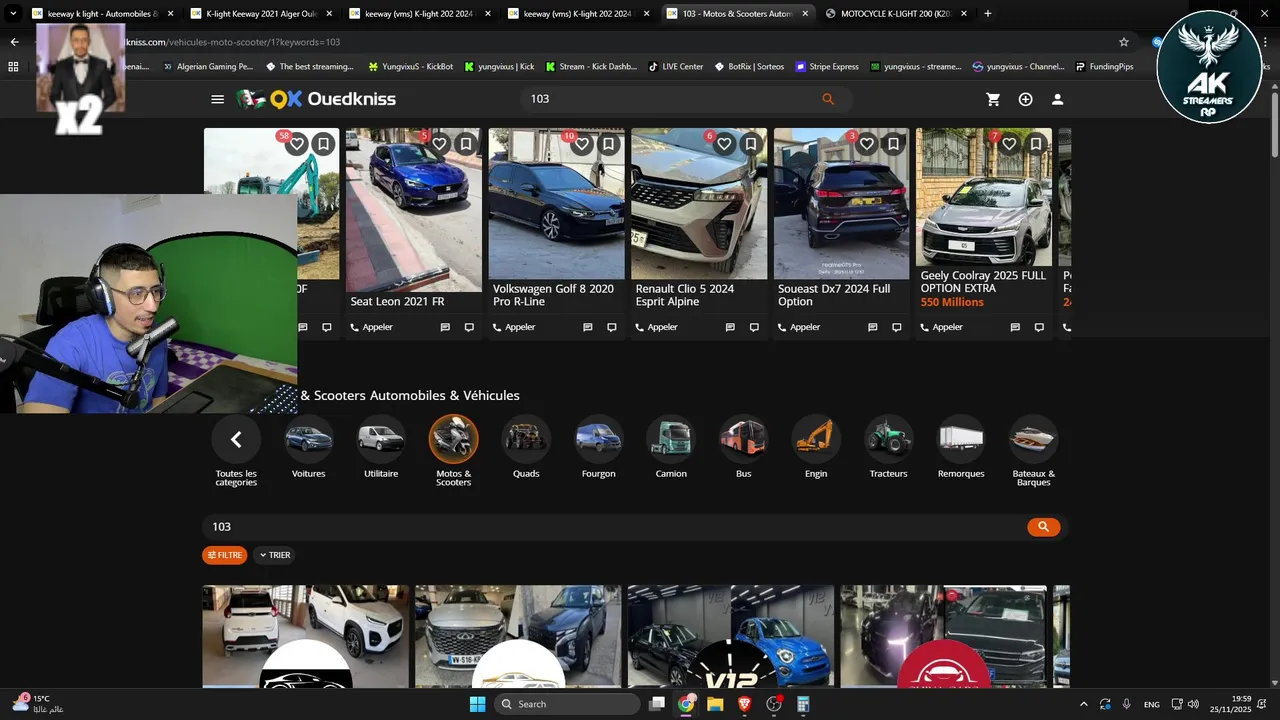Select the Tracteurs category
Viewport: 1280px width, 720px height.
[x=888, y=447]
